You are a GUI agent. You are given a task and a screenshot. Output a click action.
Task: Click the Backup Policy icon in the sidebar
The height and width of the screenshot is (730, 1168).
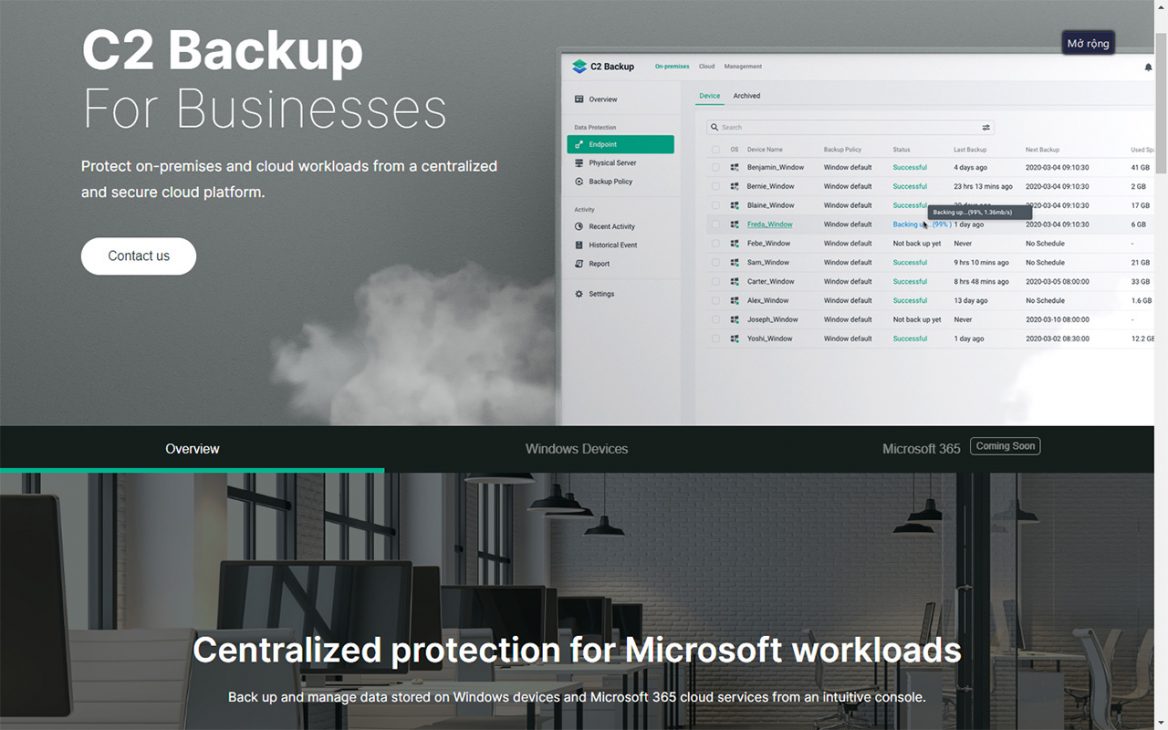click(579, 181)
